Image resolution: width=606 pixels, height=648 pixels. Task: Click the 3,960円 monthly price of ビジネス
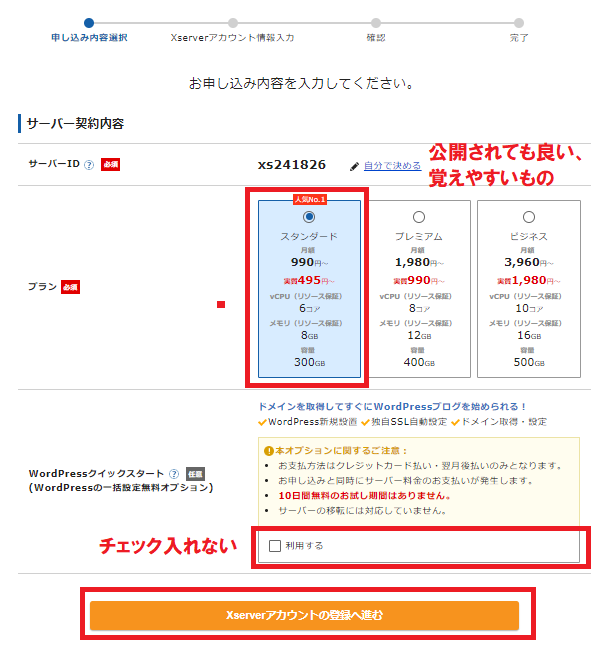click(x=529, y=262)
